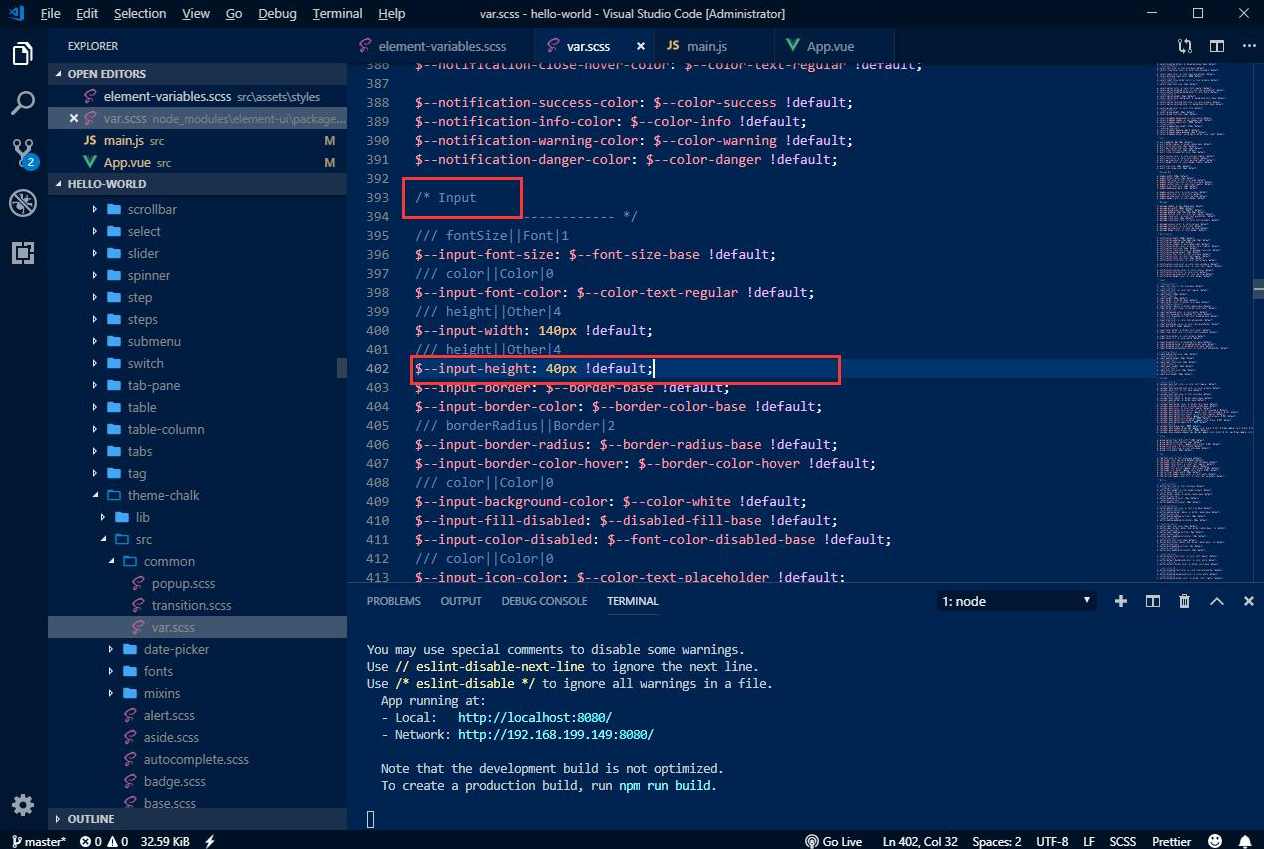Add a new terminal with the plus icon
The image size is (1264, 849).
[x=1120, y=600]
